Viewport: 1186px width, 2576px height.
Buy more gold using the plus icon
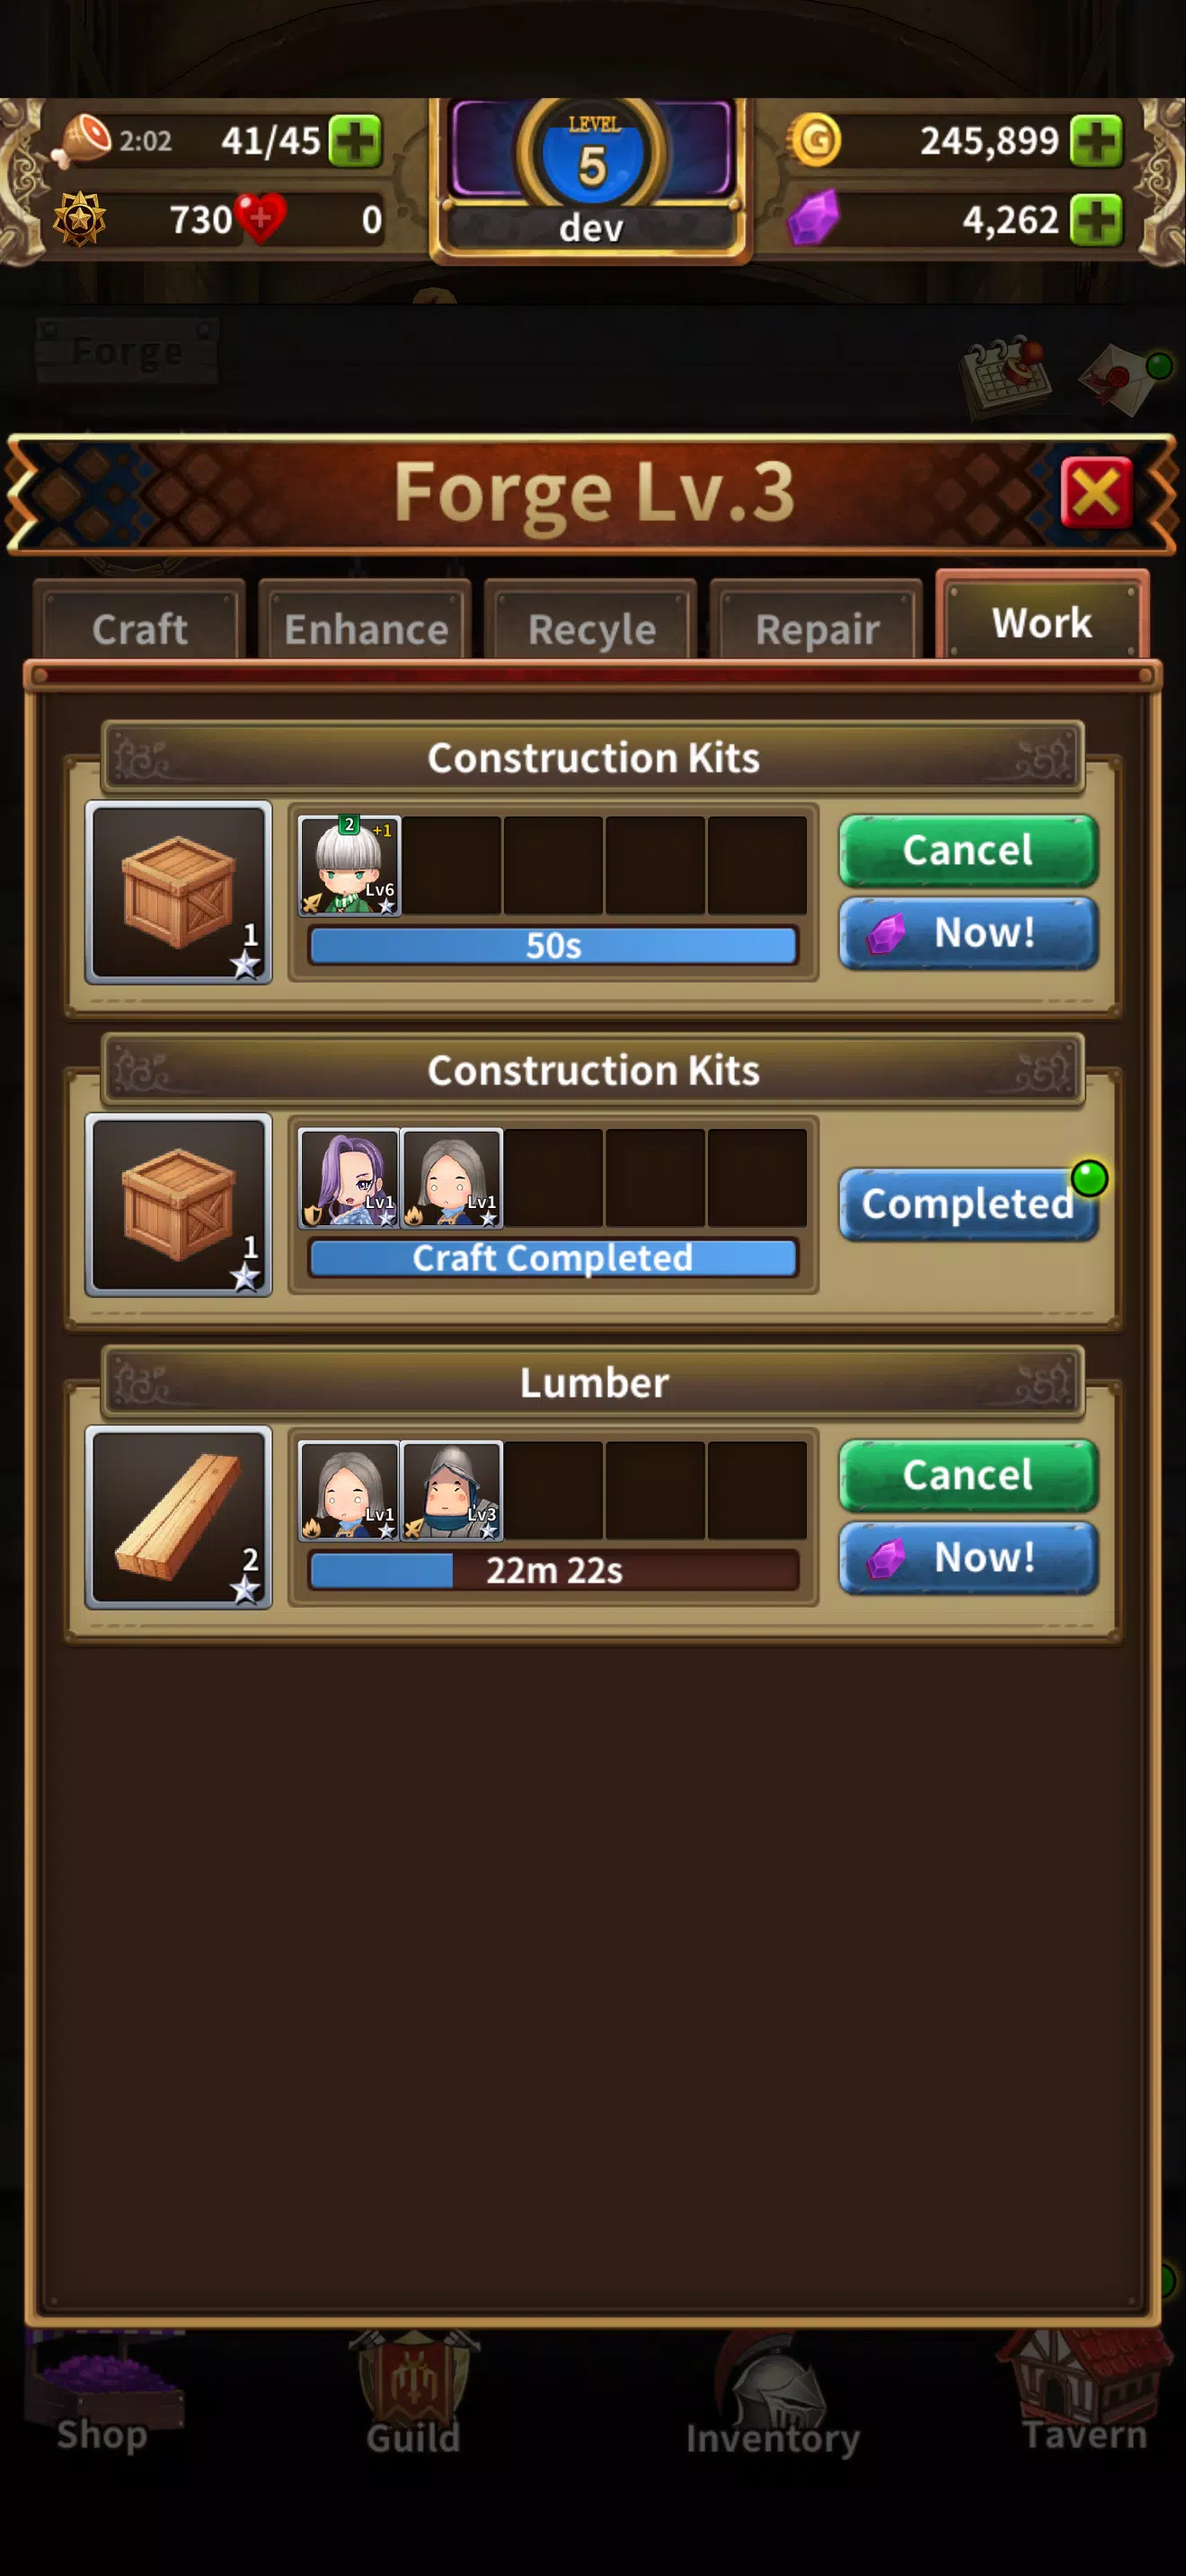(x=1096, y=140)
